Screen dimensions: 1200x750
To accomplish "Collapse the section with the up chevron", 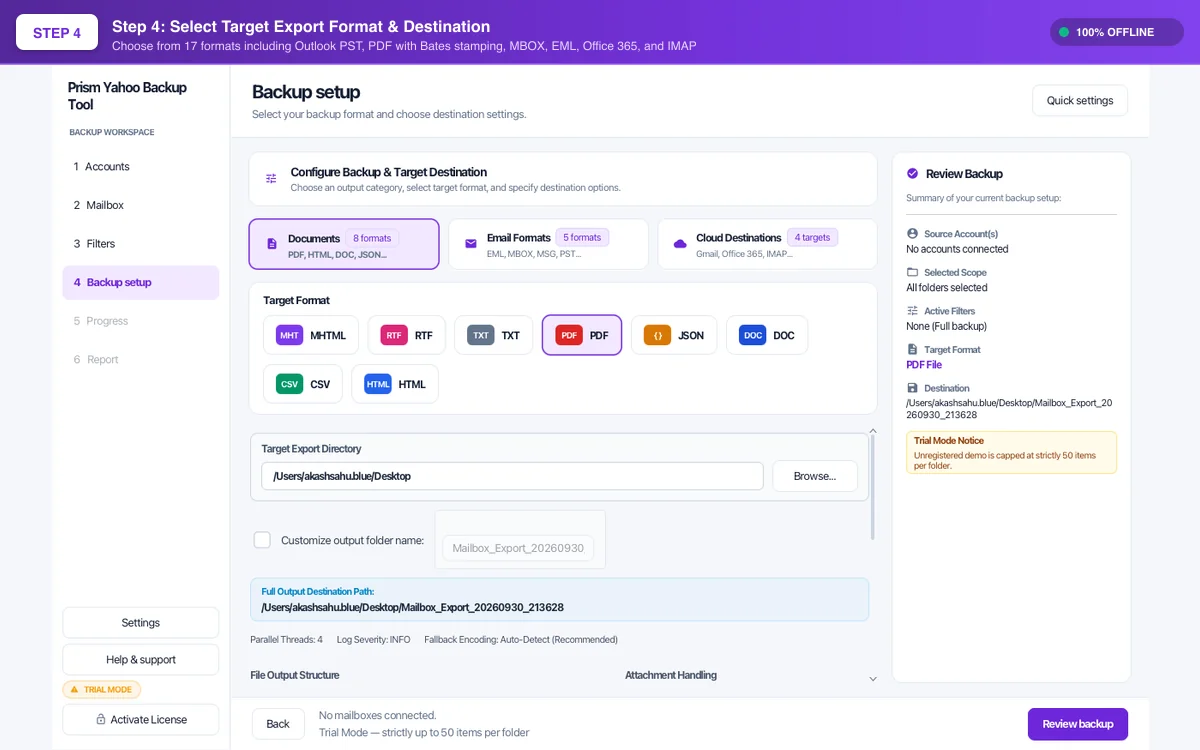I will click(872, 431).
